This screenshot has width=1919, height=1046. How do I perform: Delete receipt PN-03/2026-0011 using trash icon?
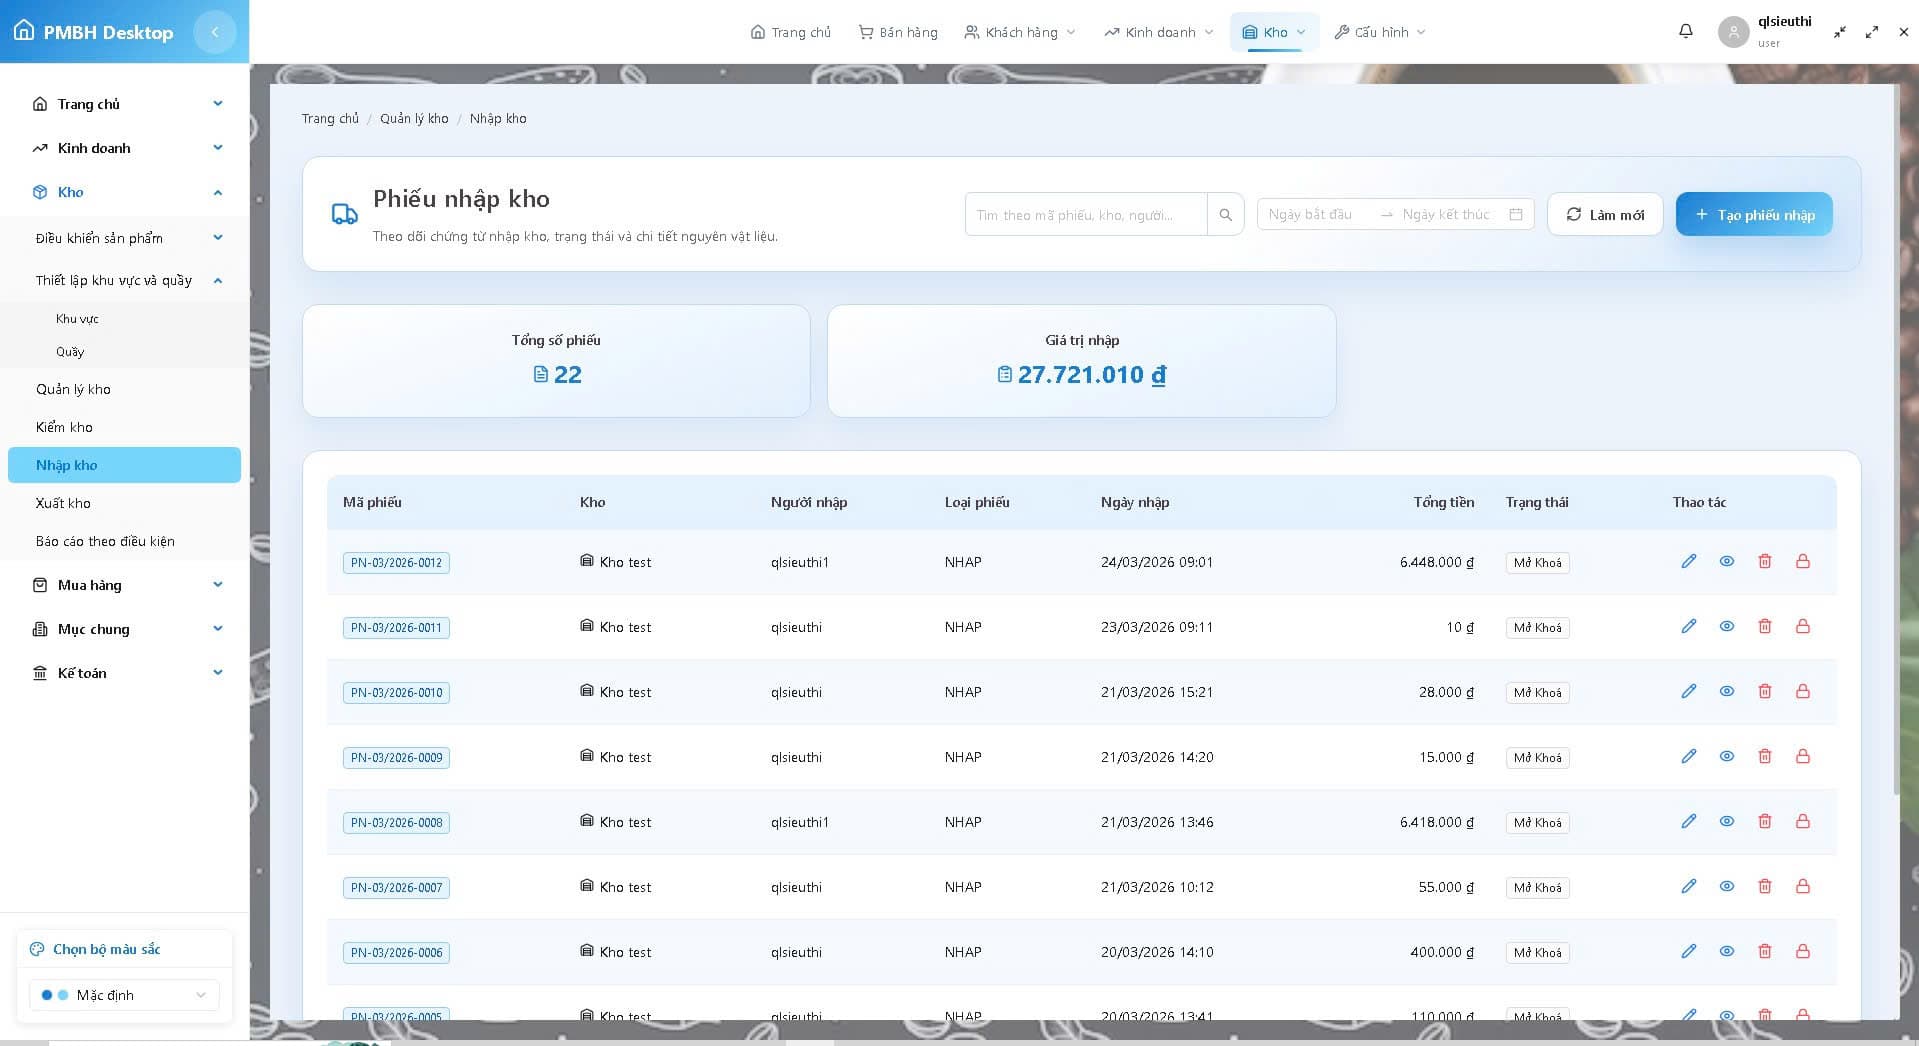click(x=1764, y=626)
